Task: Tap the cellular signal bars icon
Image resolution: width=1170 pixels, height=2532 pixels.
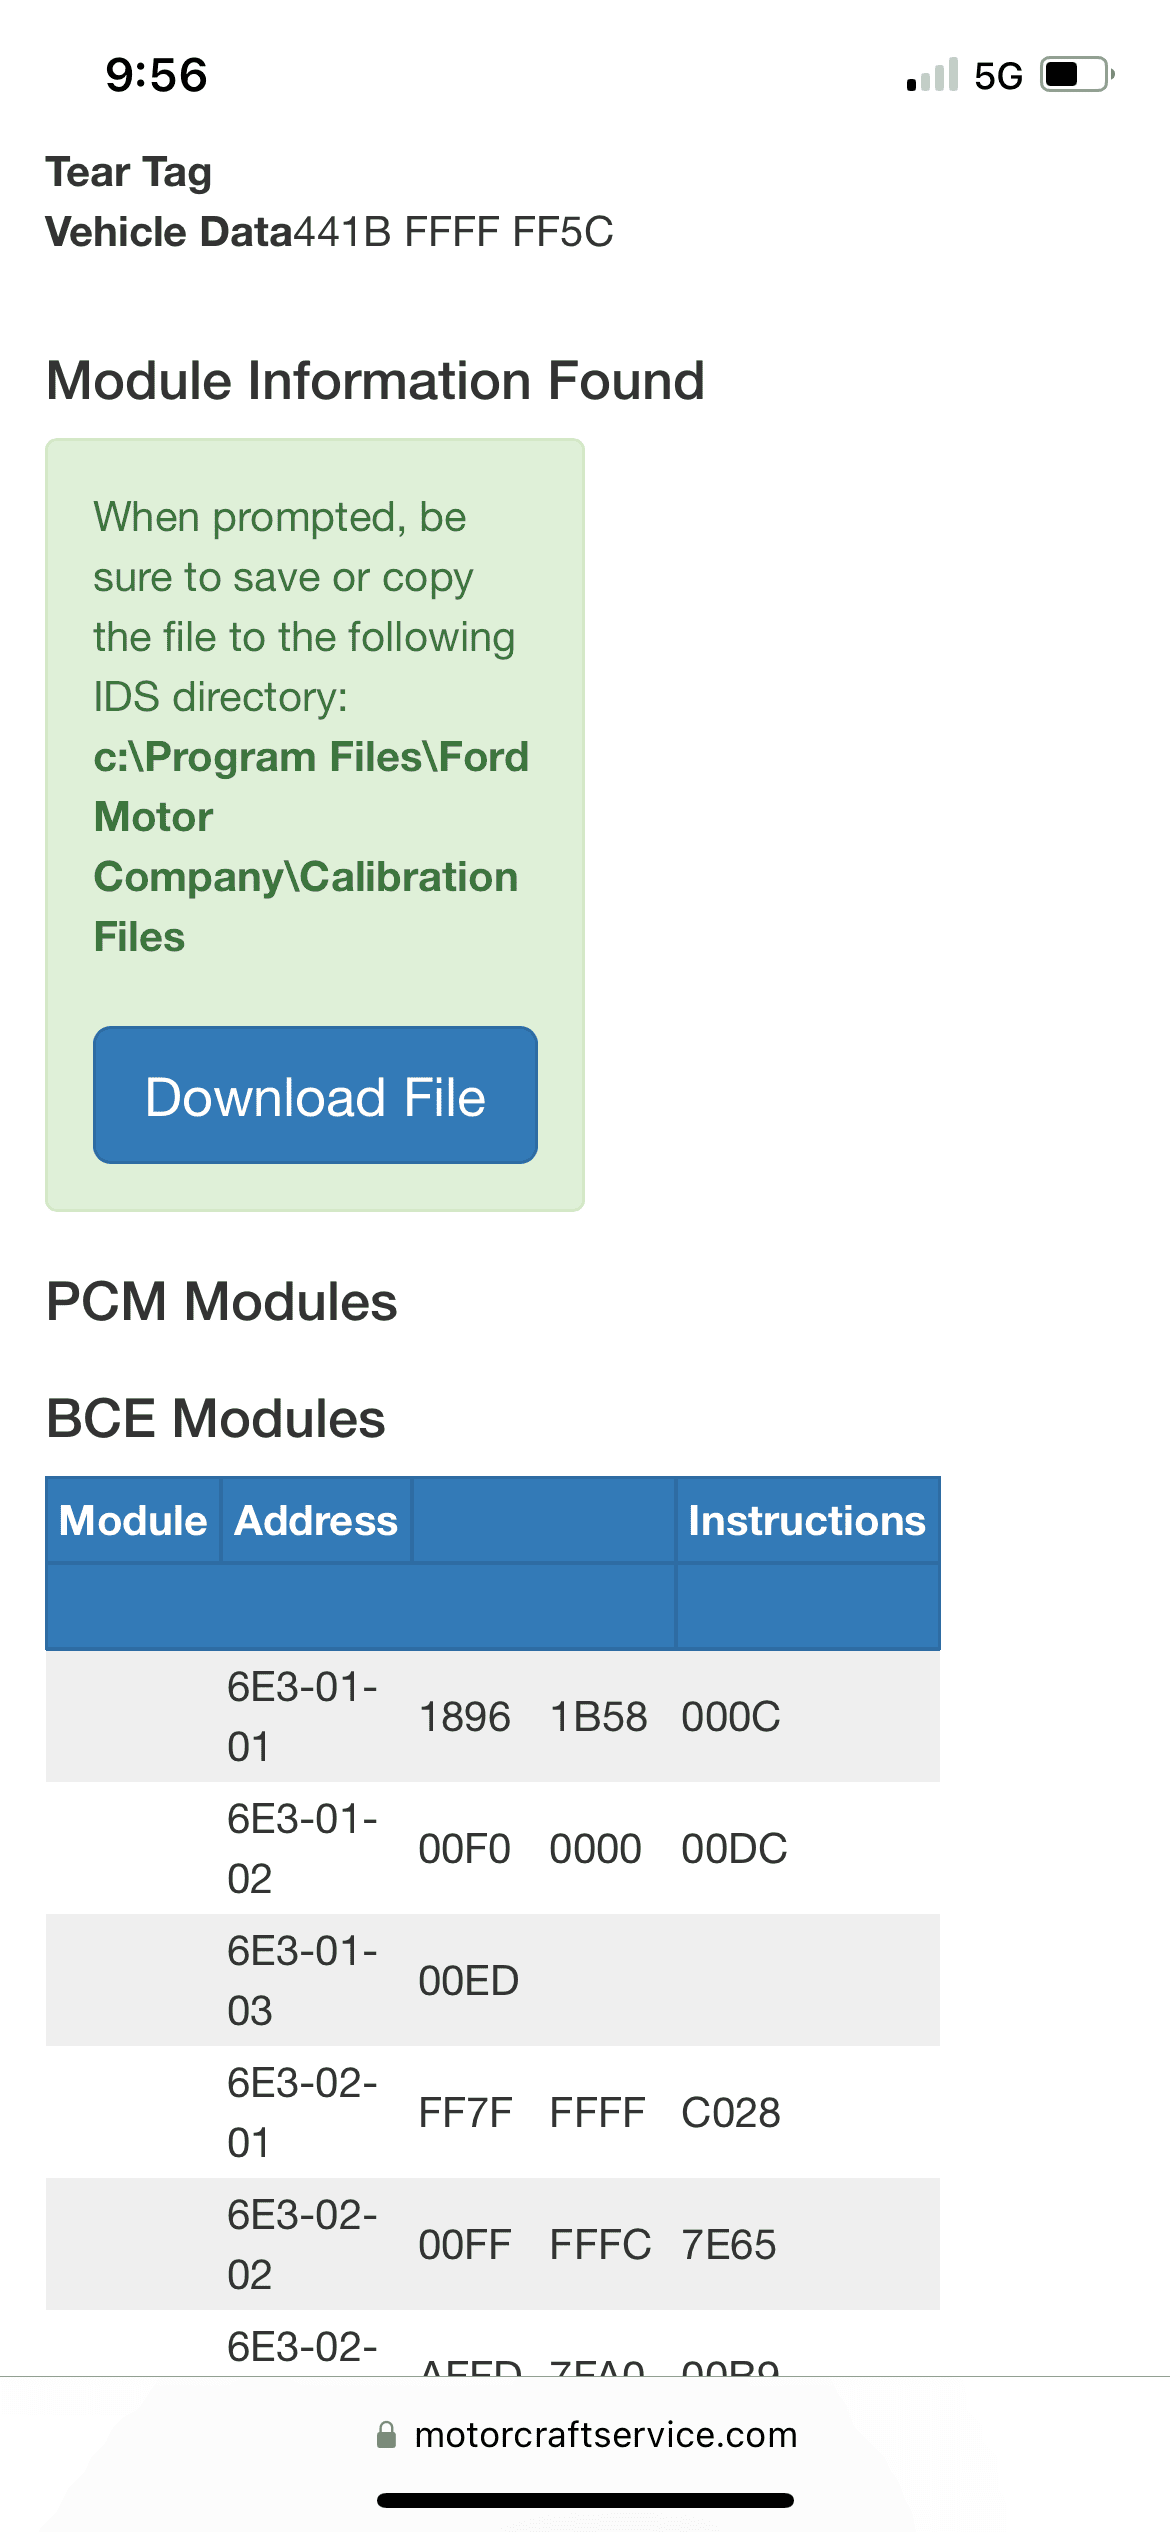Action: coord(932,76)
